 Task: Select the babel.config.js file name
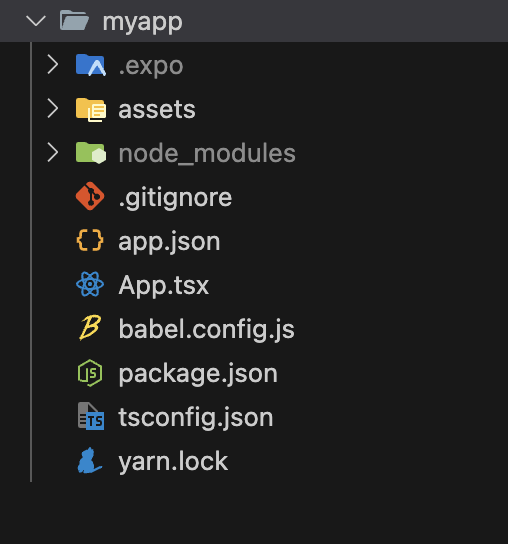206,329
